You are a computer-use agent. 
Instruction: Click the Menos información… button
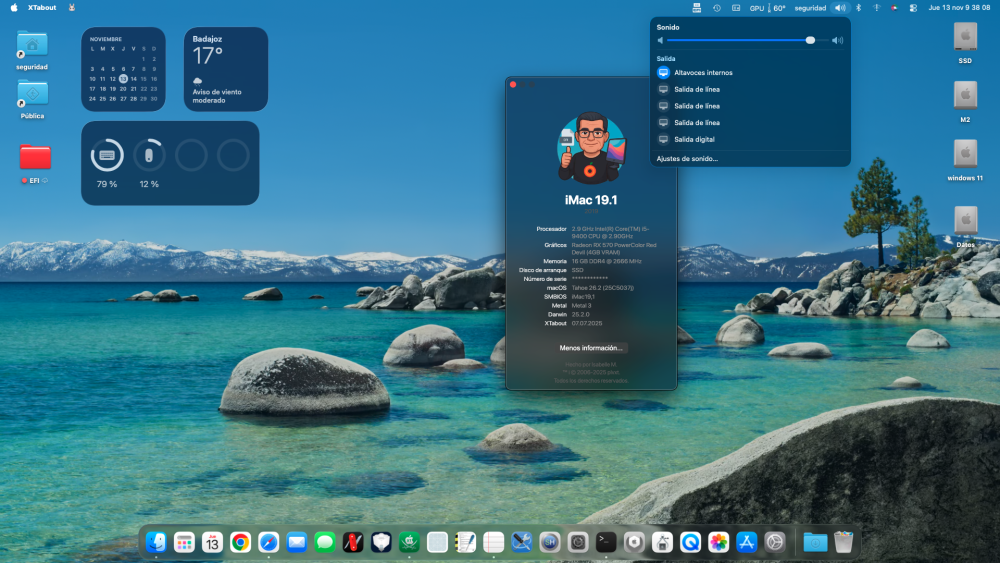click(x=591, y=347)
